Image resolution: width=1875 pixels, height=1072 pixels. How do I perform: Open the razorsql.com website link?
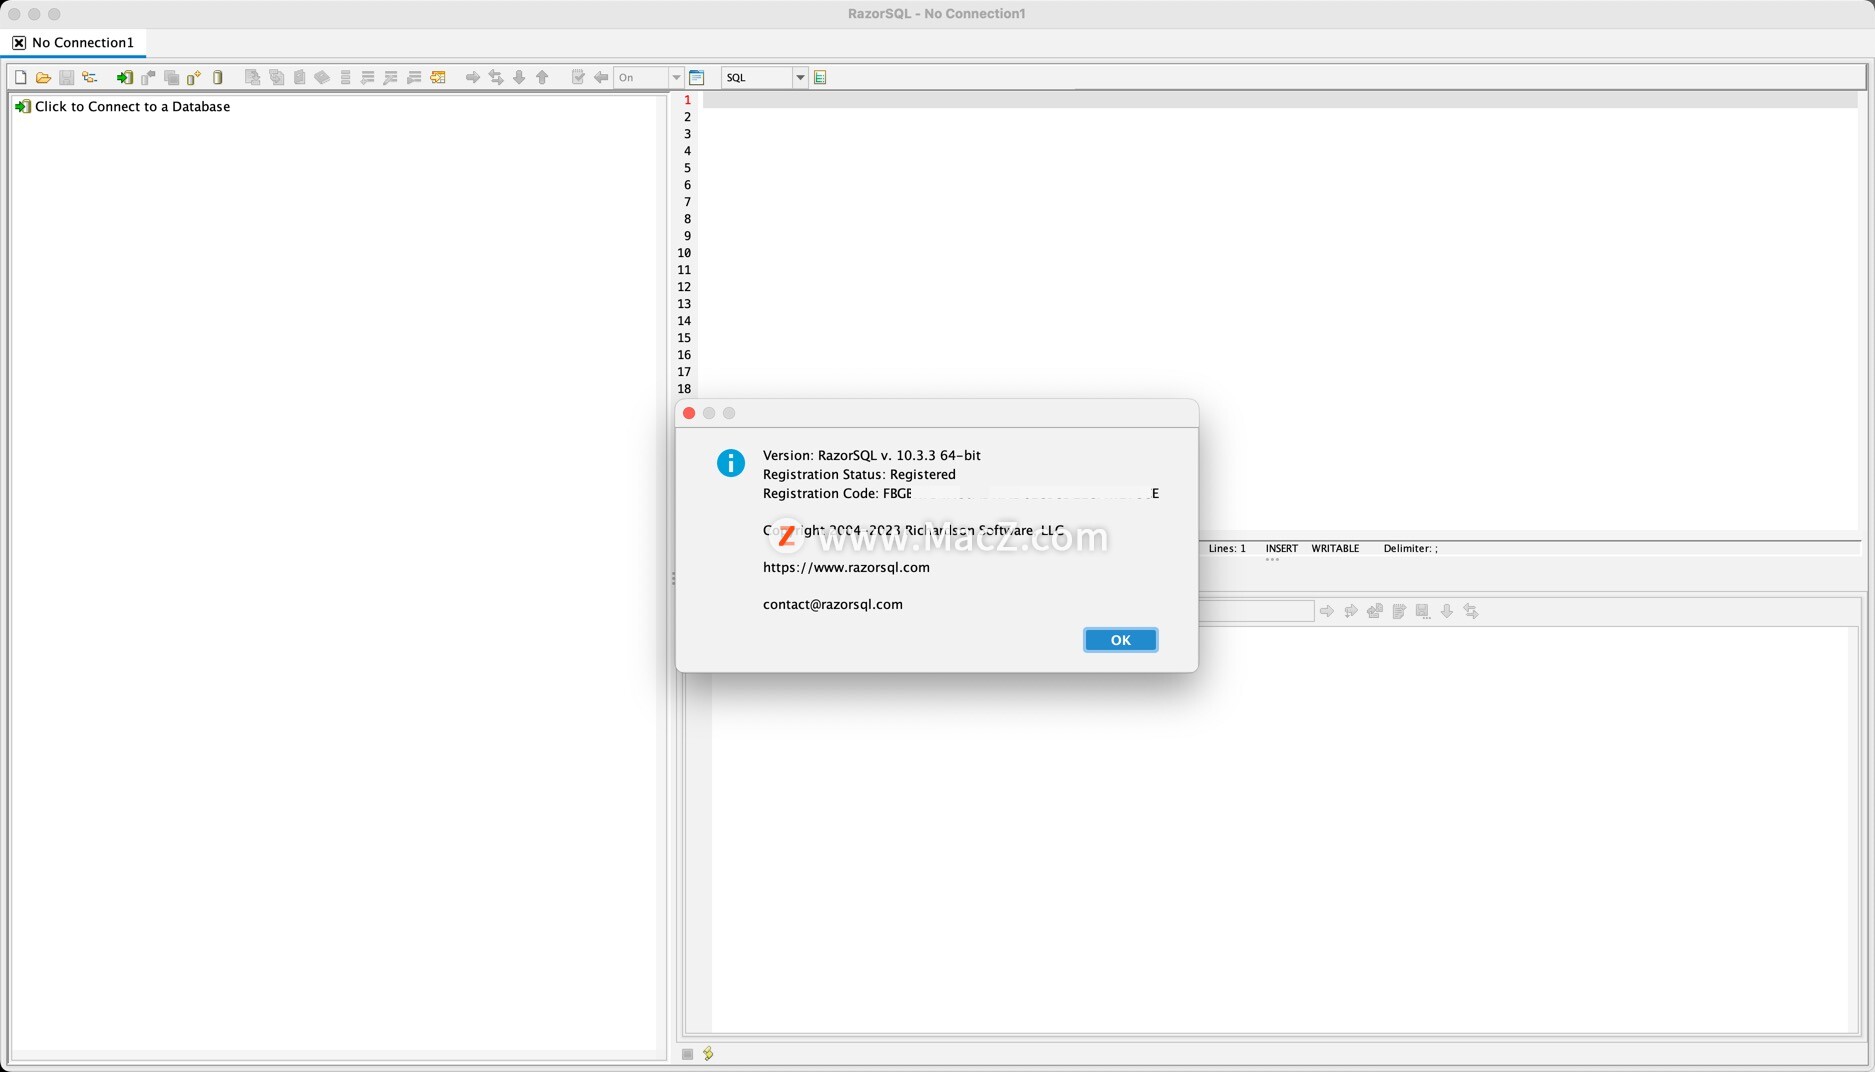(x=845, y=567)
